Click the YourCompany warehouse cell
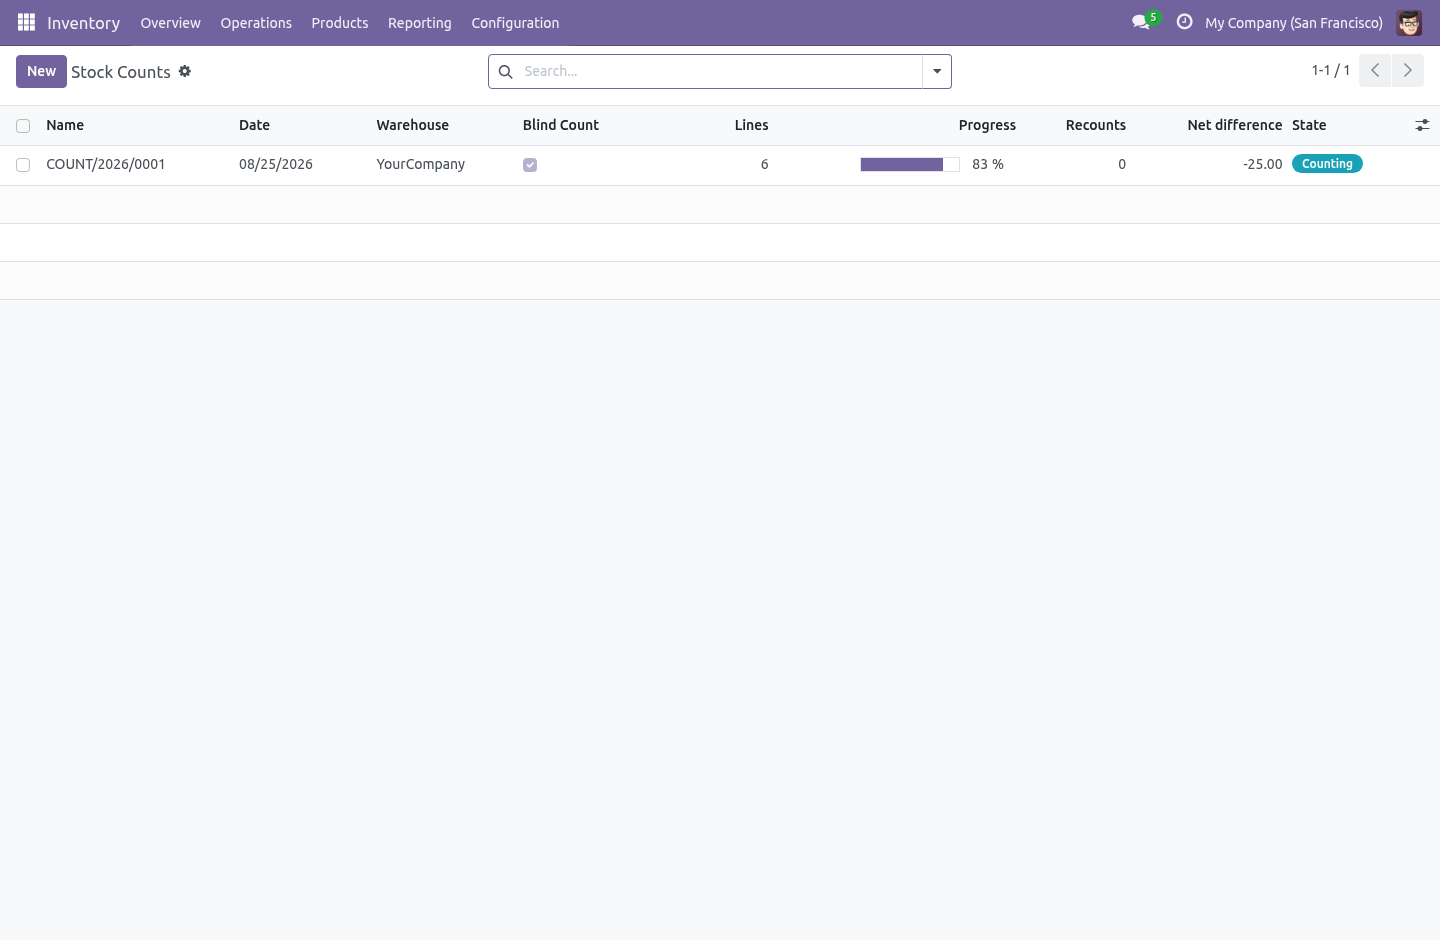Image resolution: width=1440 pixels, height=940 pixels. (x=421, y=164)
